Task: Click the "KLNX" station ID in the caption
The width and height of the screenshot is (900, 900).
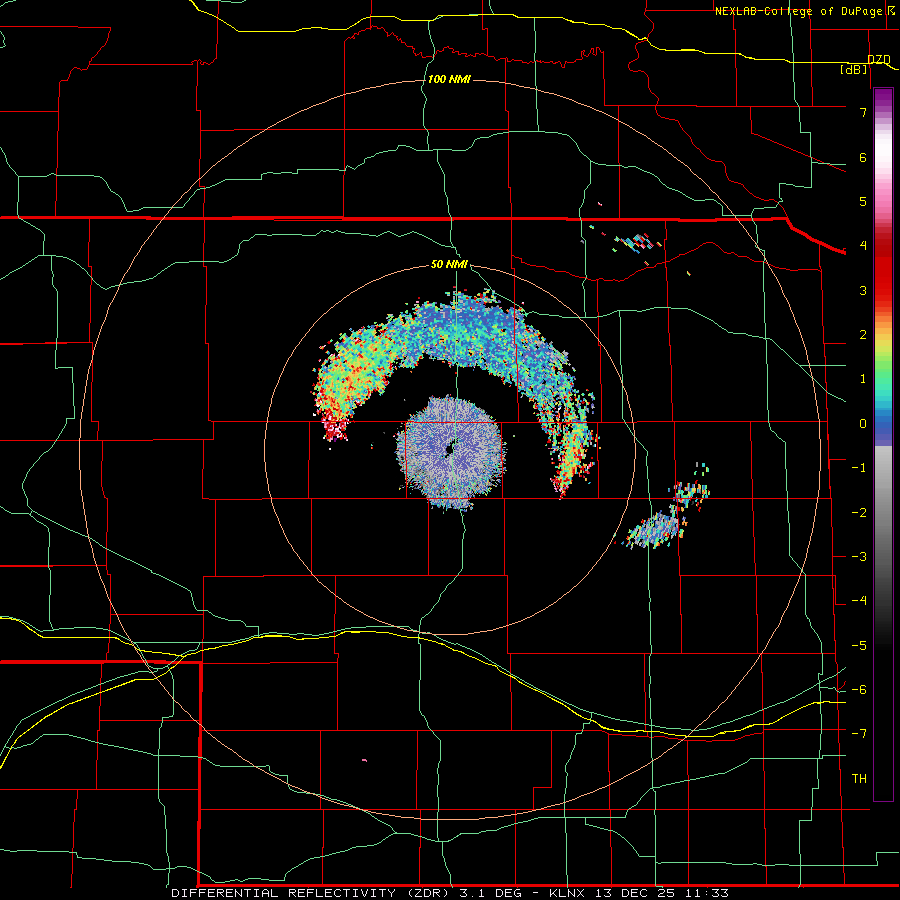Action: pyautogui.click(x=567, y=893)
